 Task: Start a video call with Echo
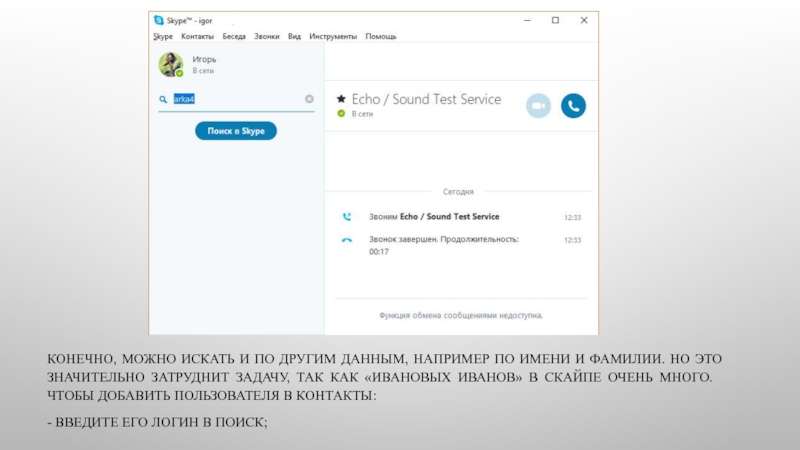point(538,105)
